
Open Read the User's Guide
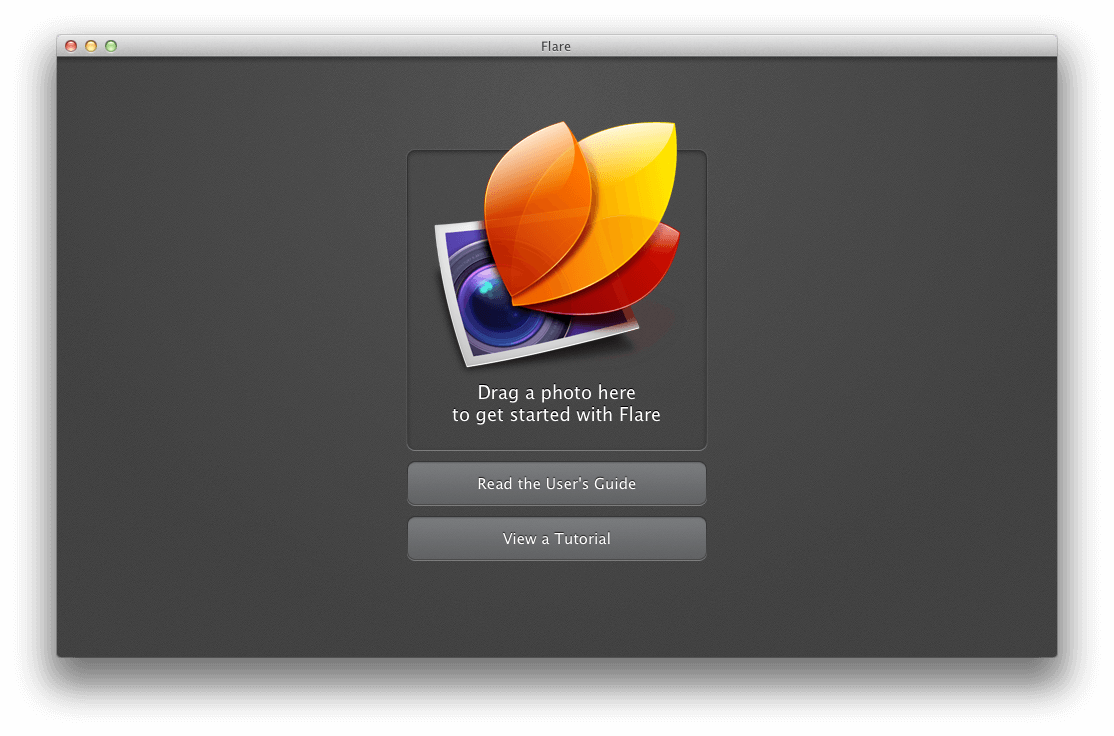click(x=556, y=483)
